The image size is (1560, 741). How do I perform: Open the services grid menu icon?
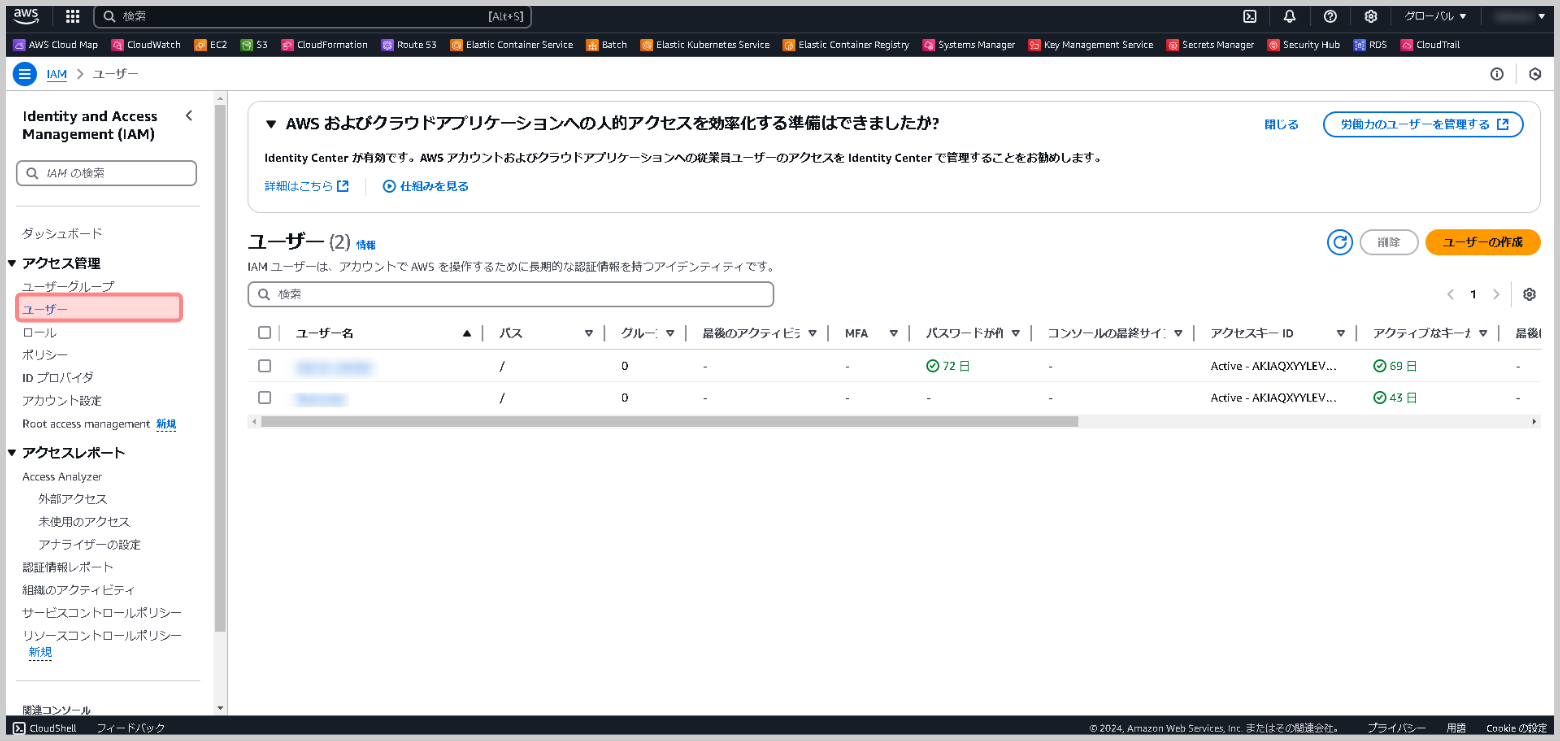tap(72, 16)
